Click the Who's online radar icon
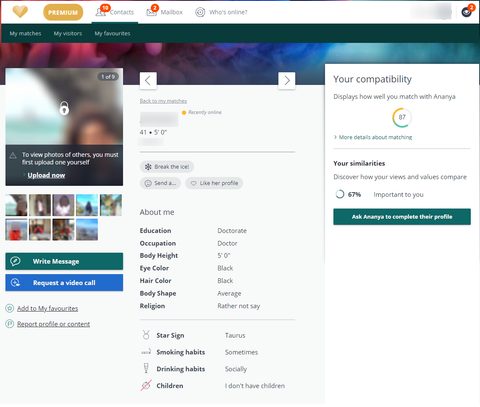Viewport: 480px width, 407px height. click(x=200, y=12)
